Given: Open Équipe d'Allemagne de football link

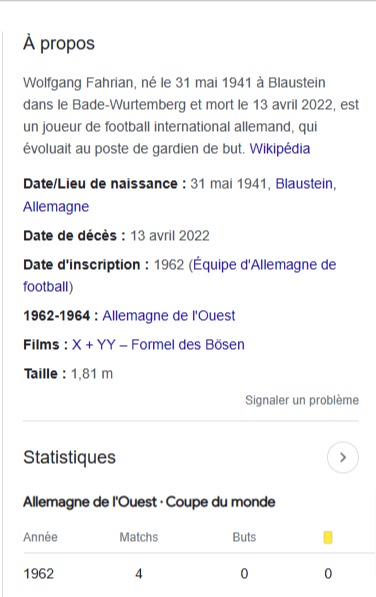Looking at the screenshot, I should click(180, 275).
